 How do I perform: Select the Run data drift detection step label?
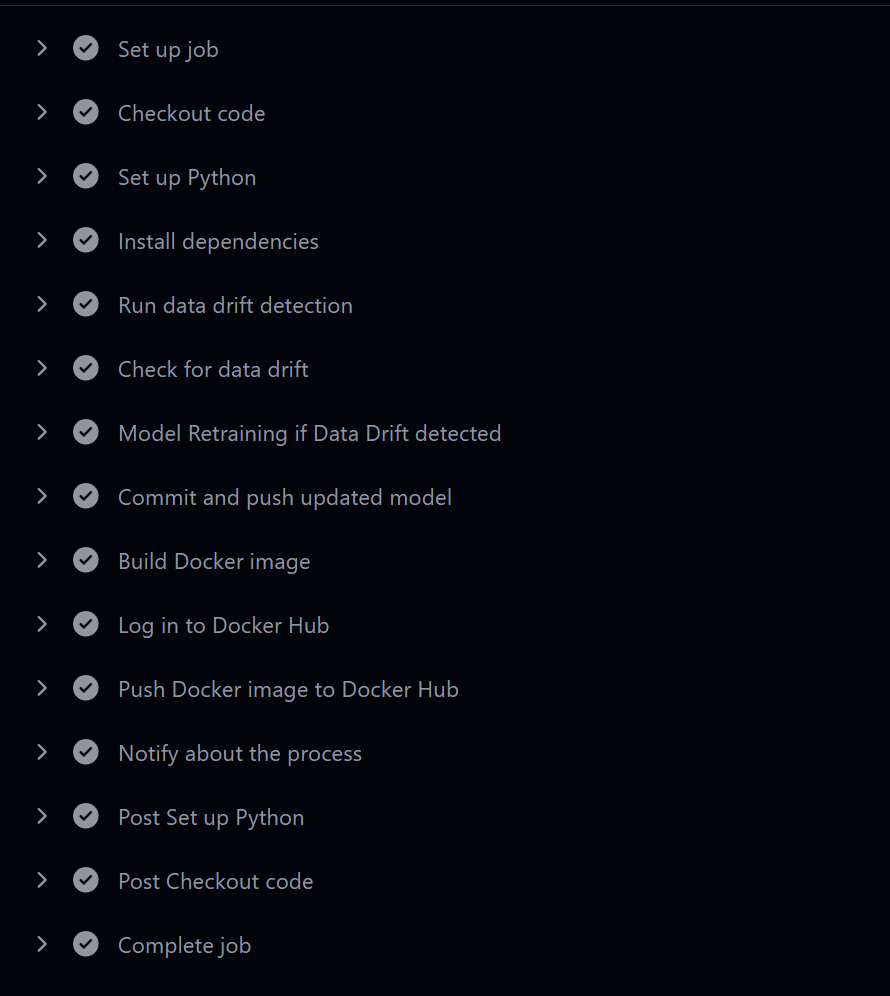[235, 305]
